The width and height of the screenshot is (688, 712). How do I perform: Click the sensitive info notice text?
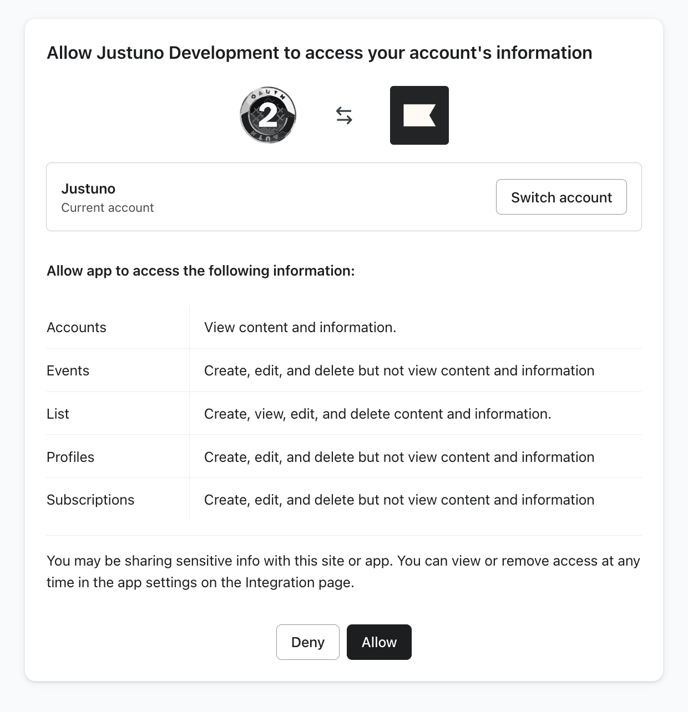343,571
